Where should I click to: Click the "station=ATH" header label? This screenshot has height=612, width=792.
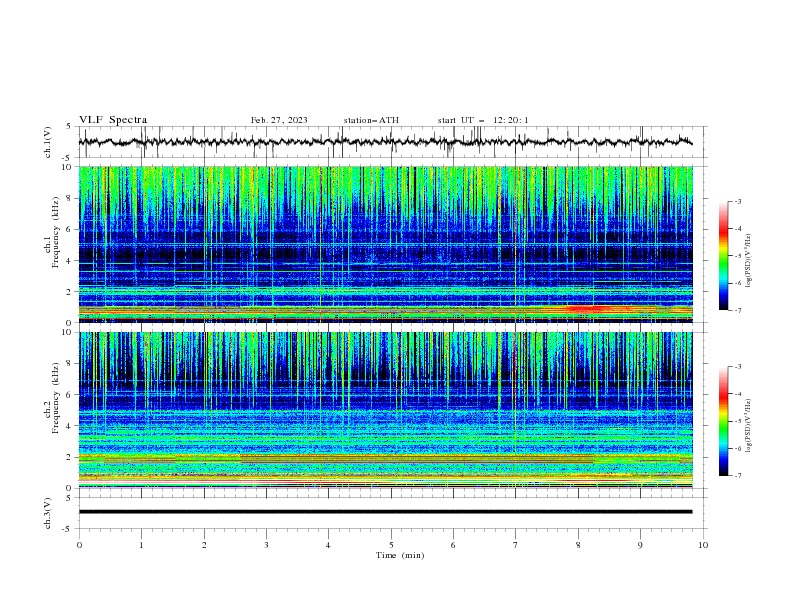coord(371,120)
